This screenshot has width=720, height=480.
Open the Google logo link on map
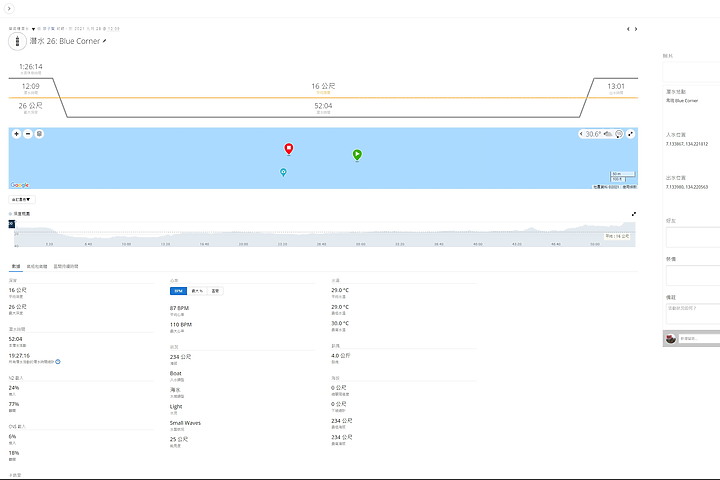(20, 185)
